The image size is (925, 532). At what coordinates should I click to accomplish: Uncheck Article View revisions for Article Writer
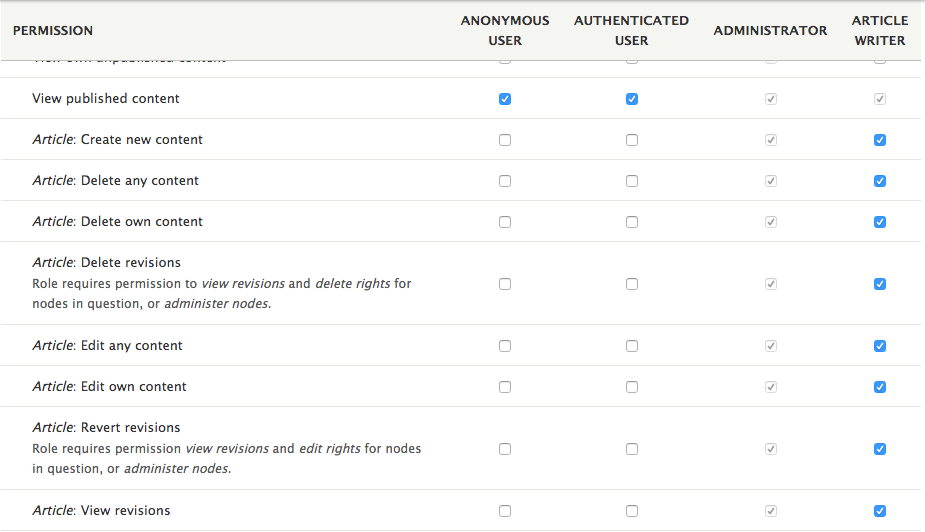(x=880, y=511)
